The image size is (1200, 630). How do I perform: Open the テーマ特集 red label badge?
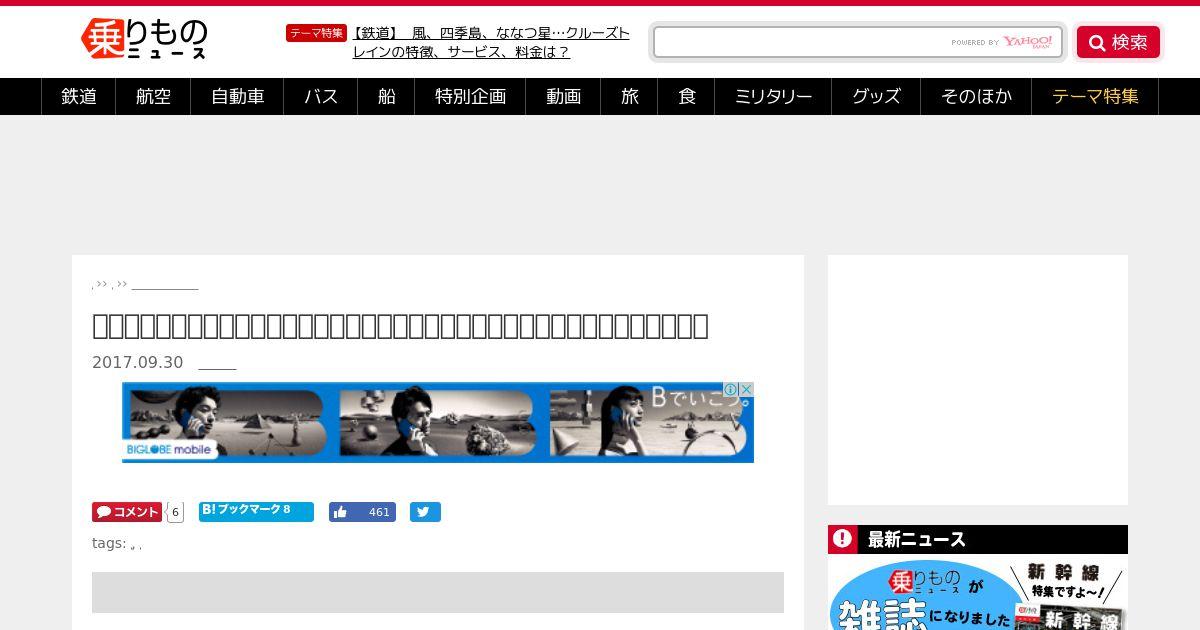pos(316,33)
